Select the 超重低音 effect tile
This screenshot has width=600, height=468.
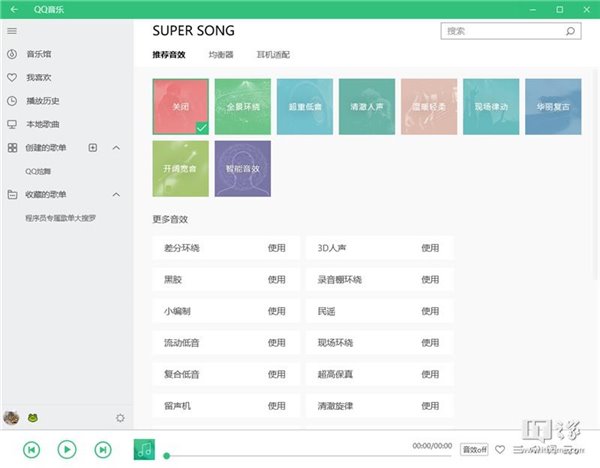[305, 107]
